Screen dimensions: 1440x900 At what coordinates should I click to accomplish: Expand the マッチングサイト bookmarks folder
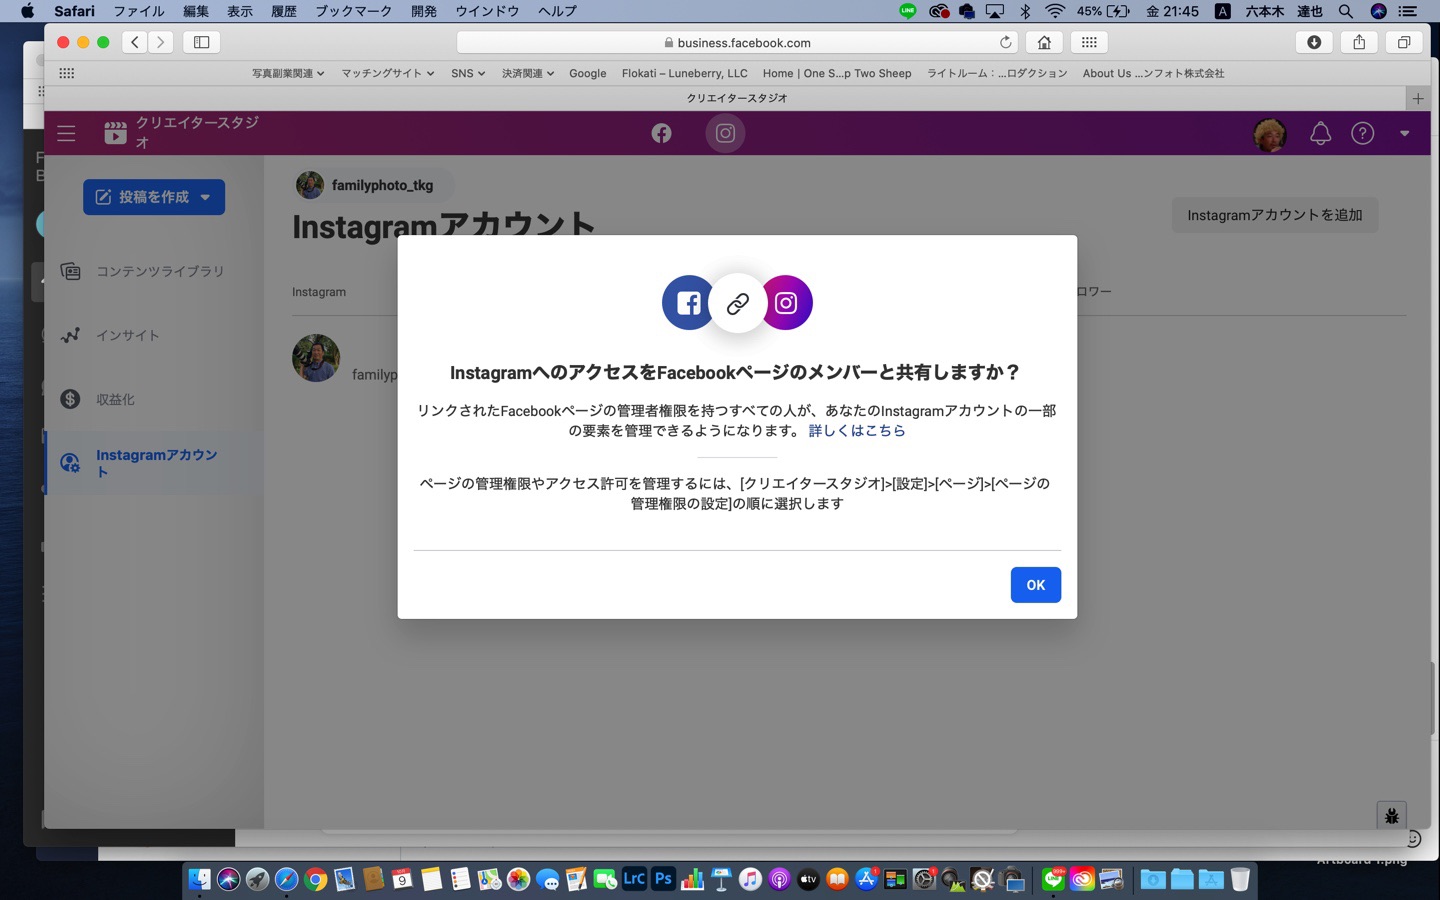pyautogui.click(x=387, y=73)
